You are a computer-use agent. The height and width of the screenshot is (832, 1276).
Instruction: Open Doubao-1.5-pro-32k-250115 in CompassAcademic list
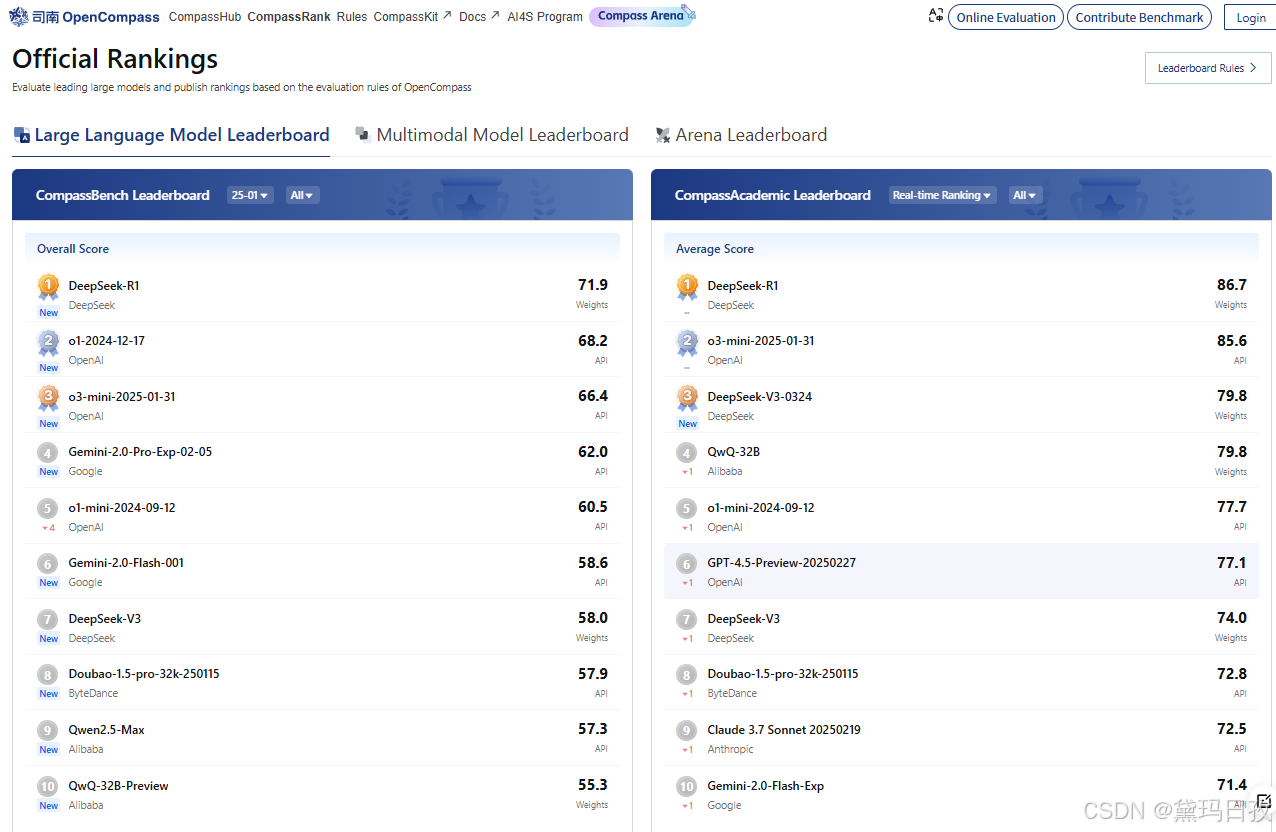[x=961, y=682]
